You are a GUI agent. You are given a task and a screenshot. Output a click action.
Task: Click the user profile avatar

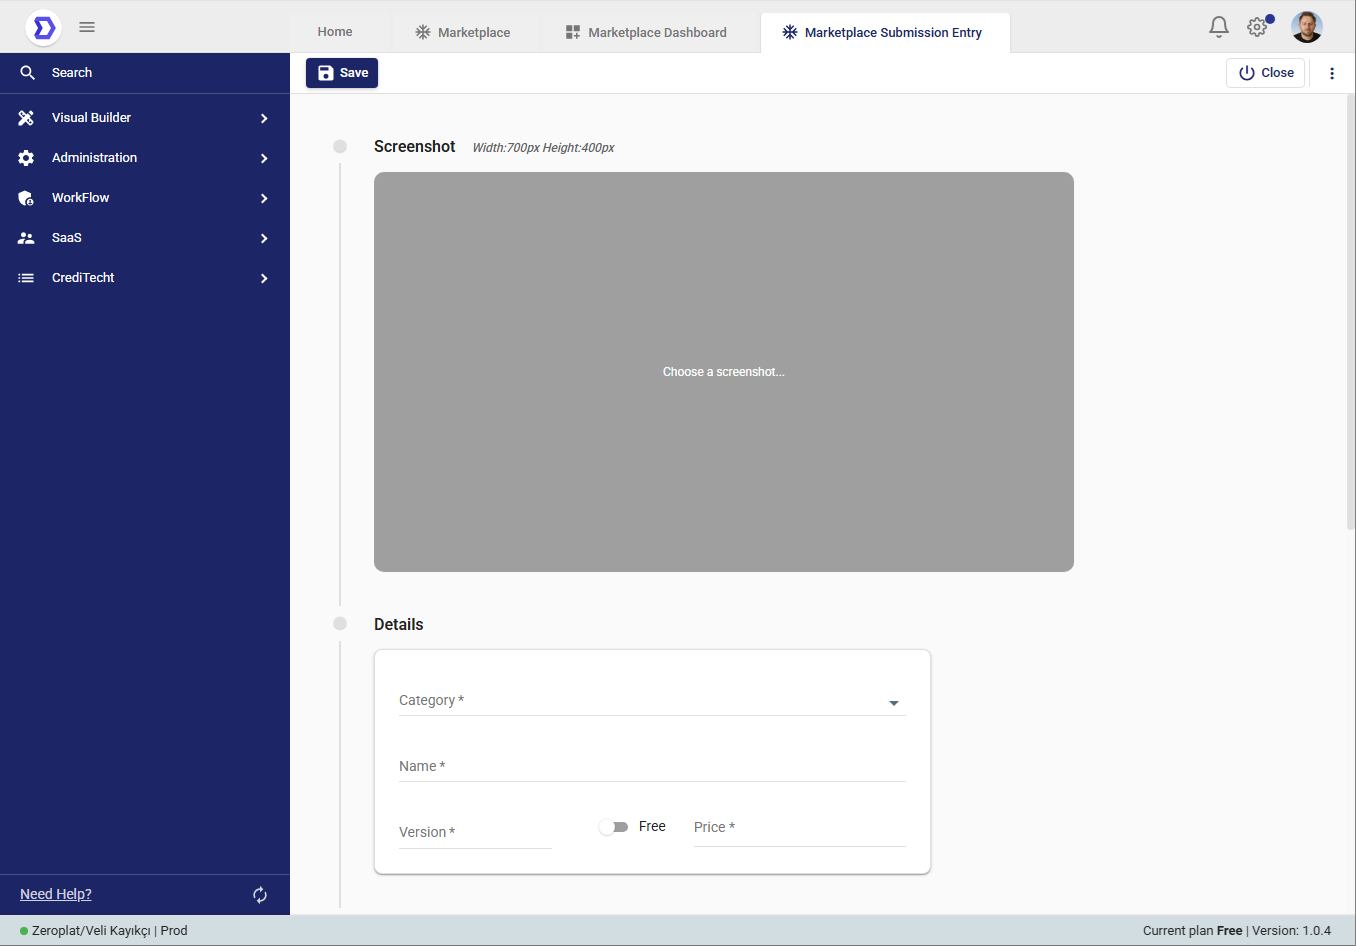pos(1306,27)
